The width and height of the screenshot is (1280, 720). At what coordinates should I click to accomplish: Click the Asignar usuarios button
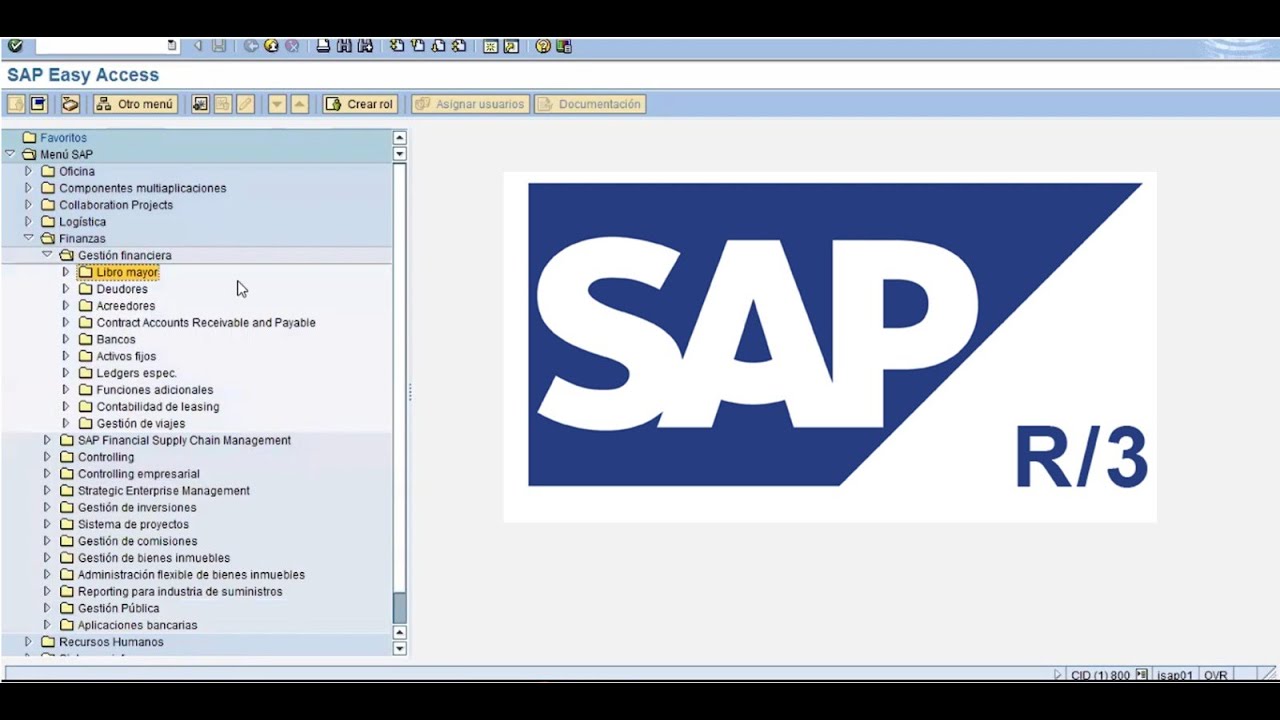[470, 104]
